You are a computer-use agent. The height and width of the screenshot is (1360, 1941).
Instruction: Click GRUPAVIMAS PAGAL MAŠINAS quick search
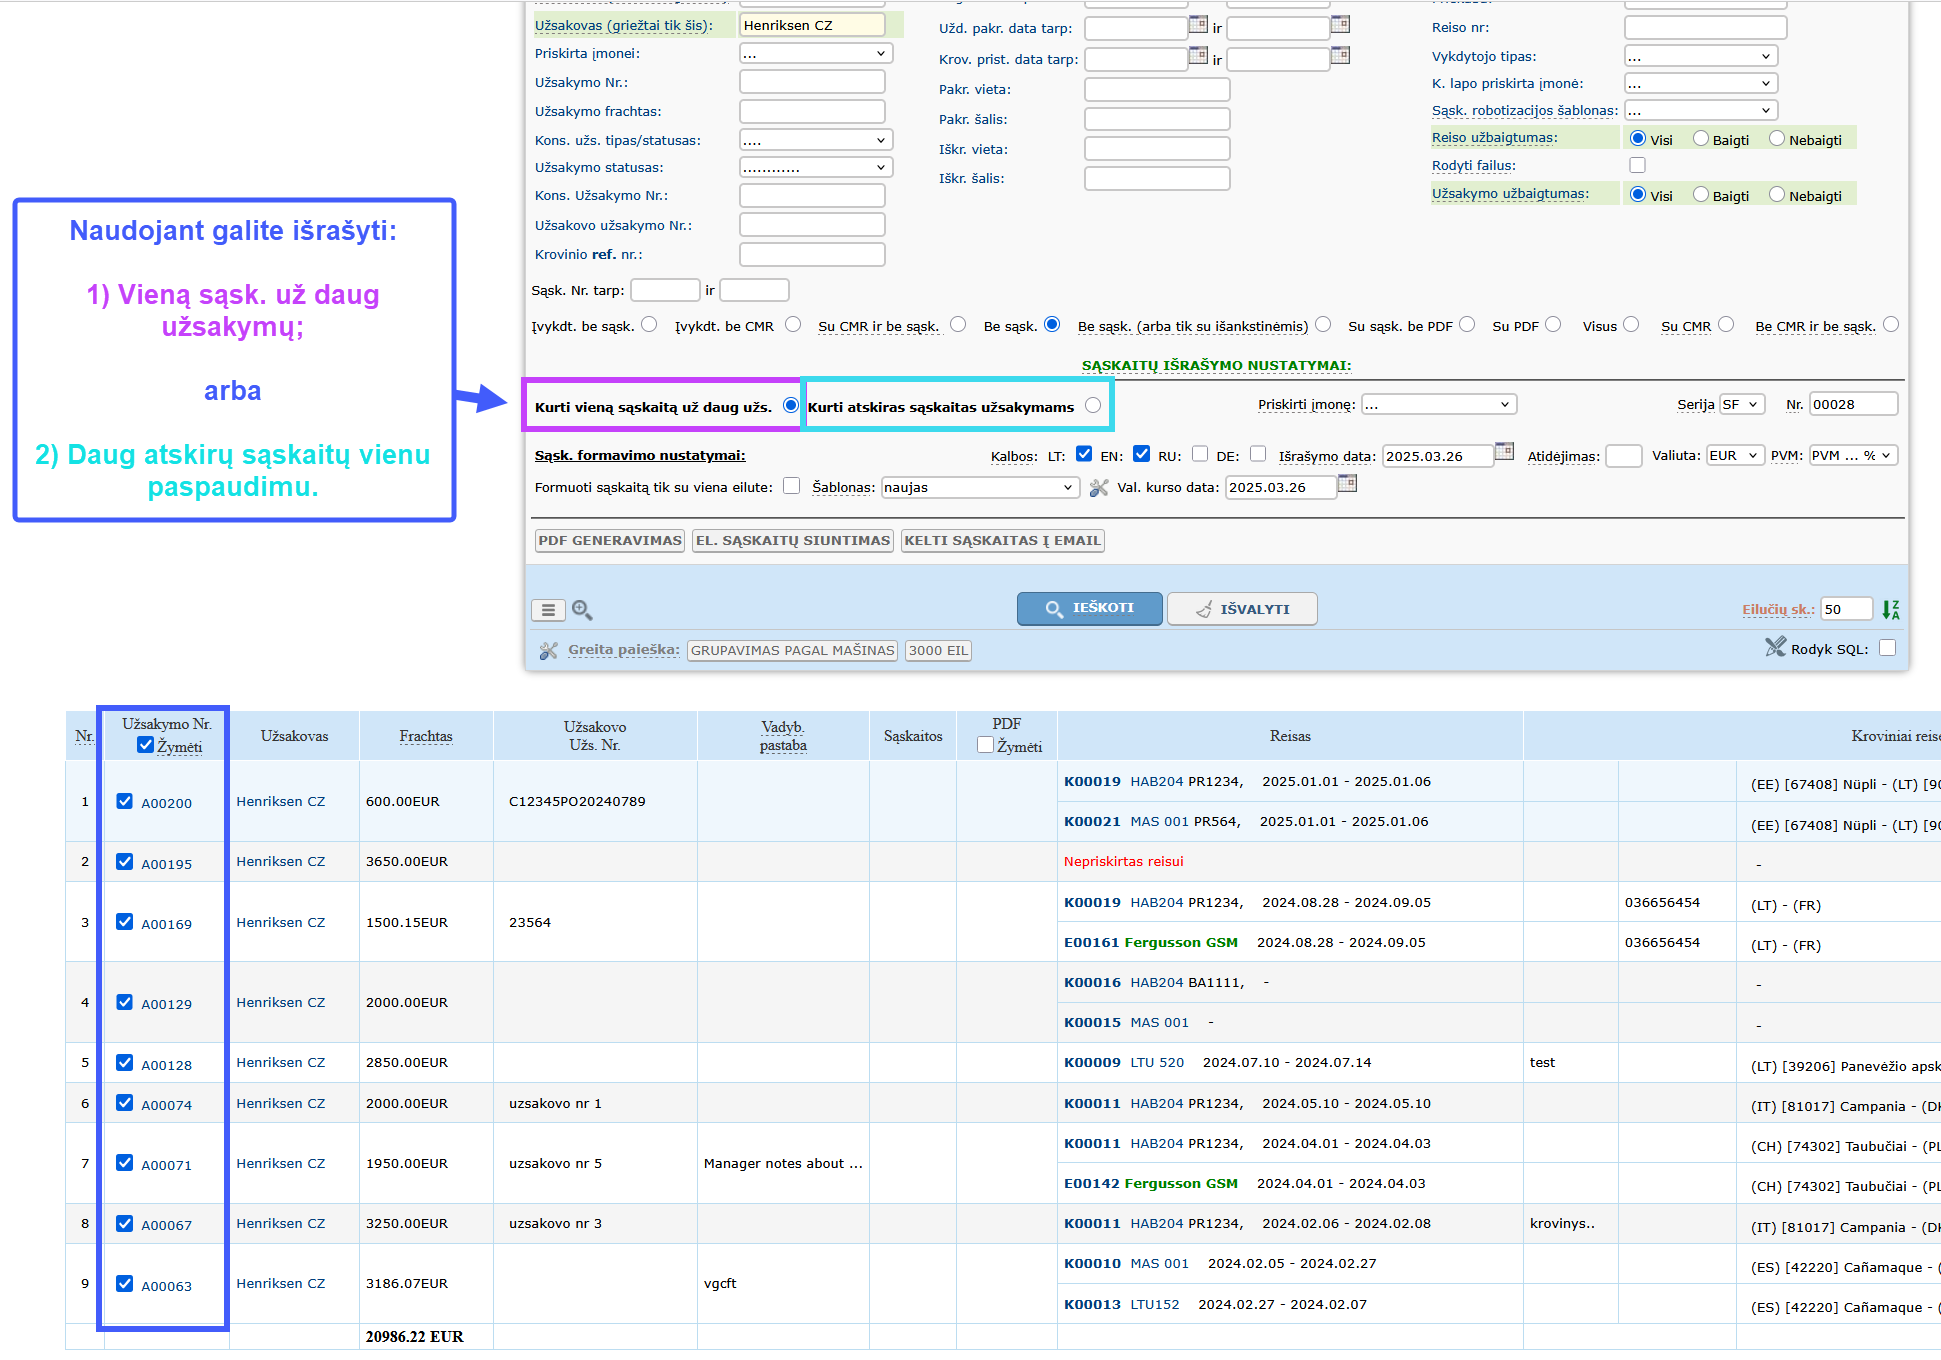[793, 651]
